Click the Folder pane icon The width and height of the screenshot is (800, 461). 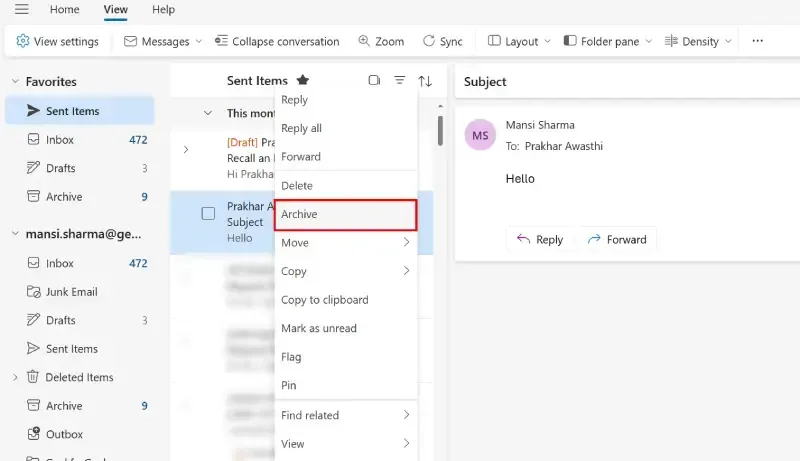569,41
